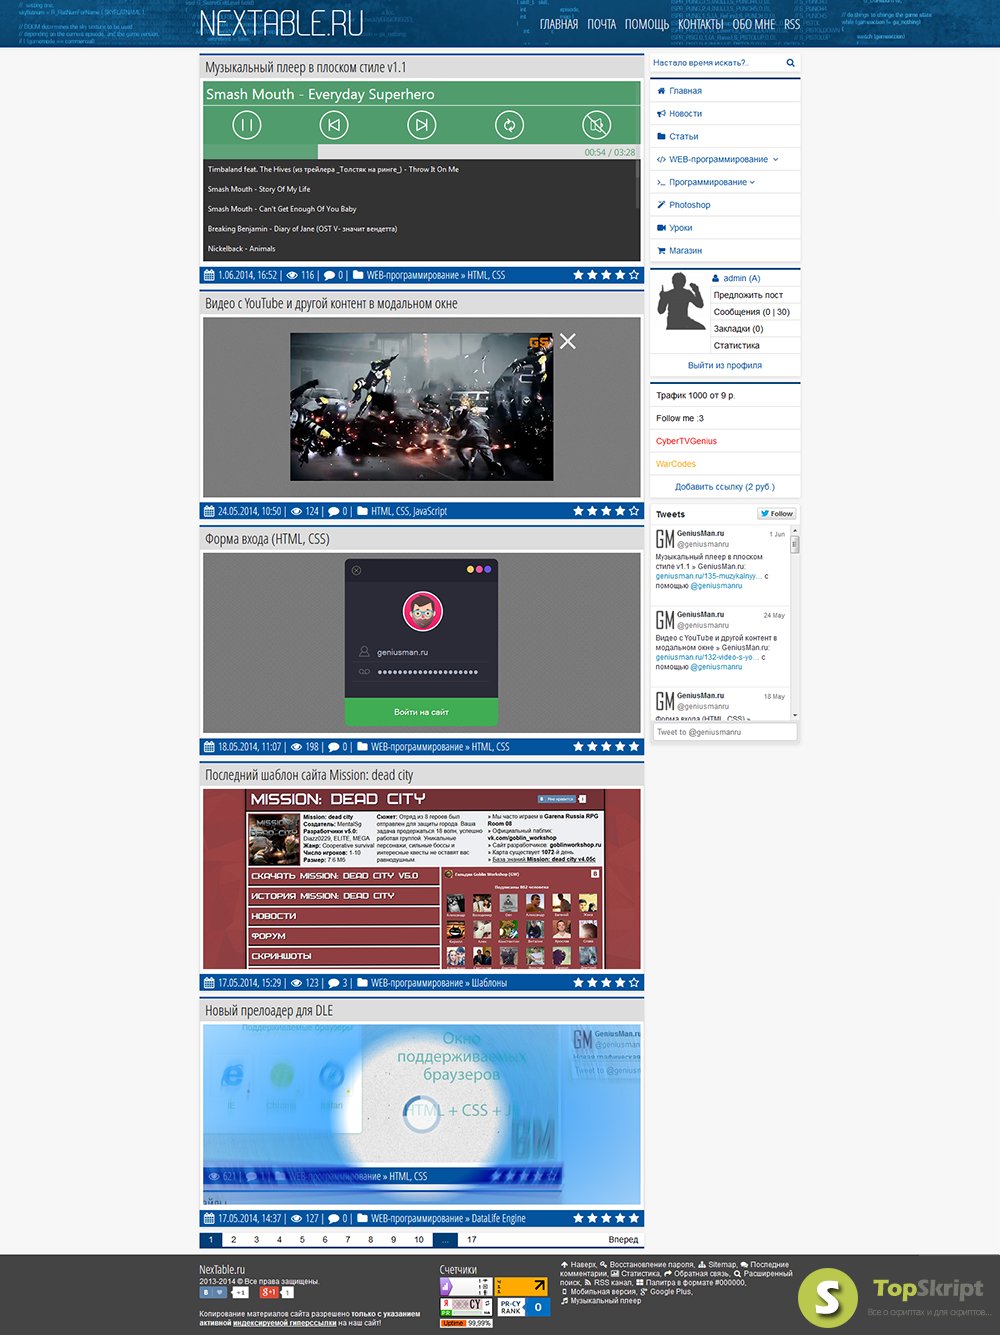1000x1335 pixels.
Task: Open 'Главная' in the top navigation
Action: point(559,24)
